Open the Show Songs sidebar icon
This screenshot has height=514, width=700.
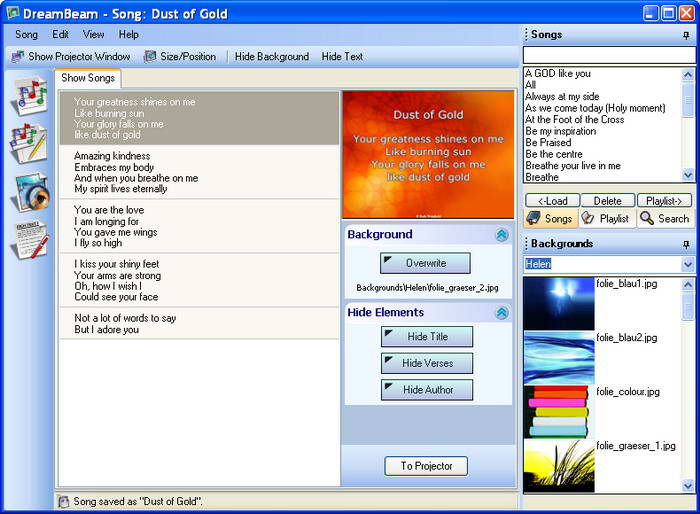[29, 96]
